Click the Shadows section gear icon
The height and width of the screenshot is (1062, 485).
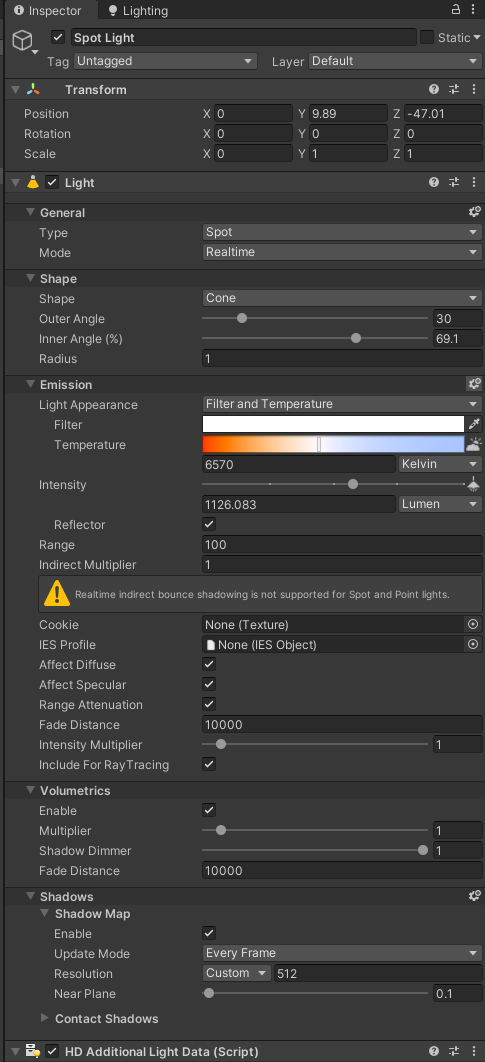474,896
